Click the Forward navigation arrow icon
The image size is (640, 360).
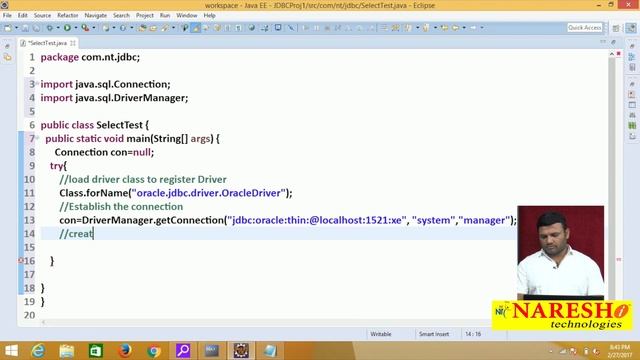(x=473, y=28)
